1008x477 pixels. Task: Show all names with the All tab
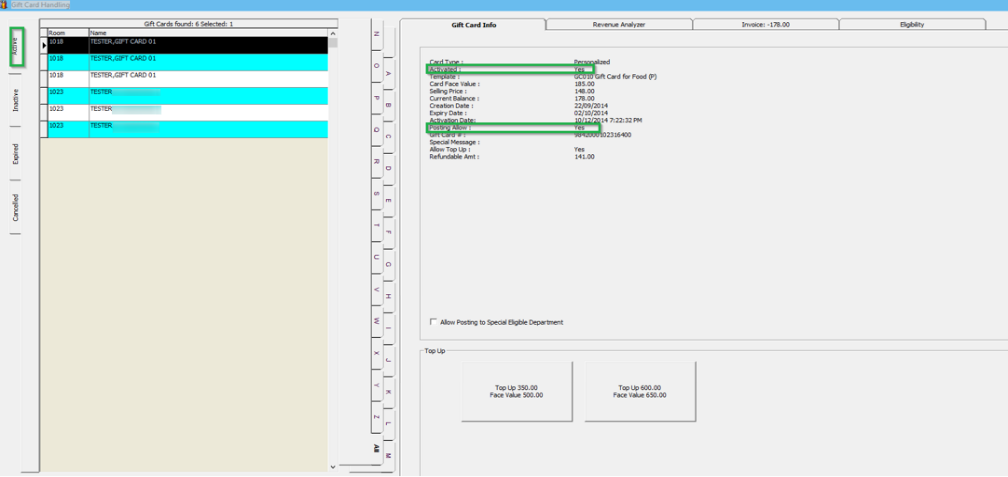click(376, 449)
